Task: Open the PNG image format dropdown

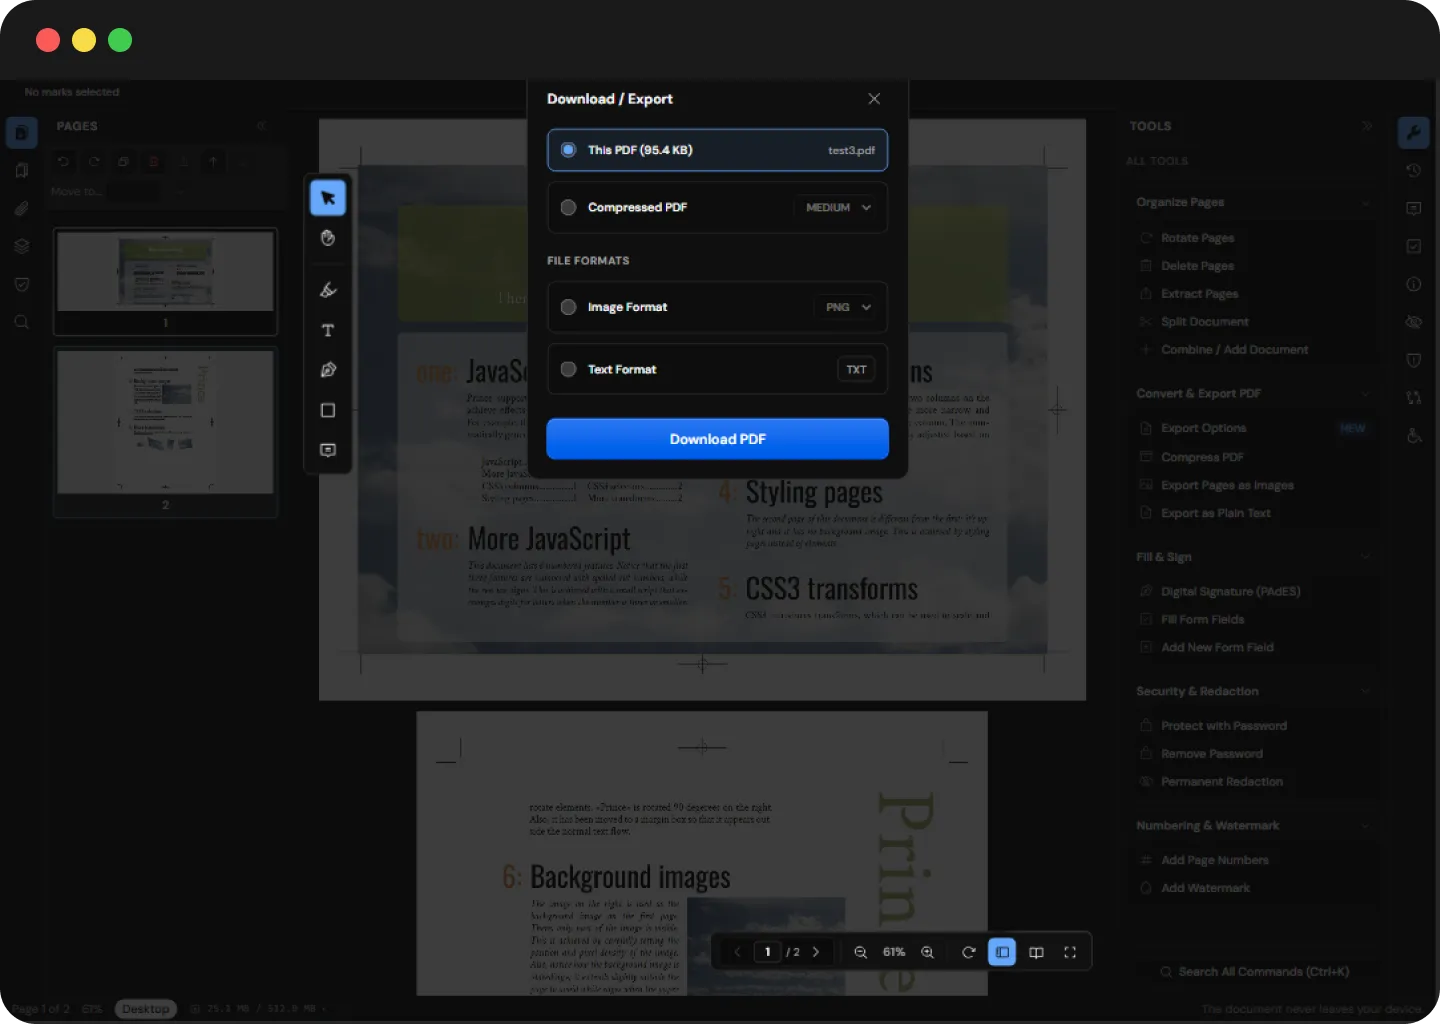Action: pos(848,307)
